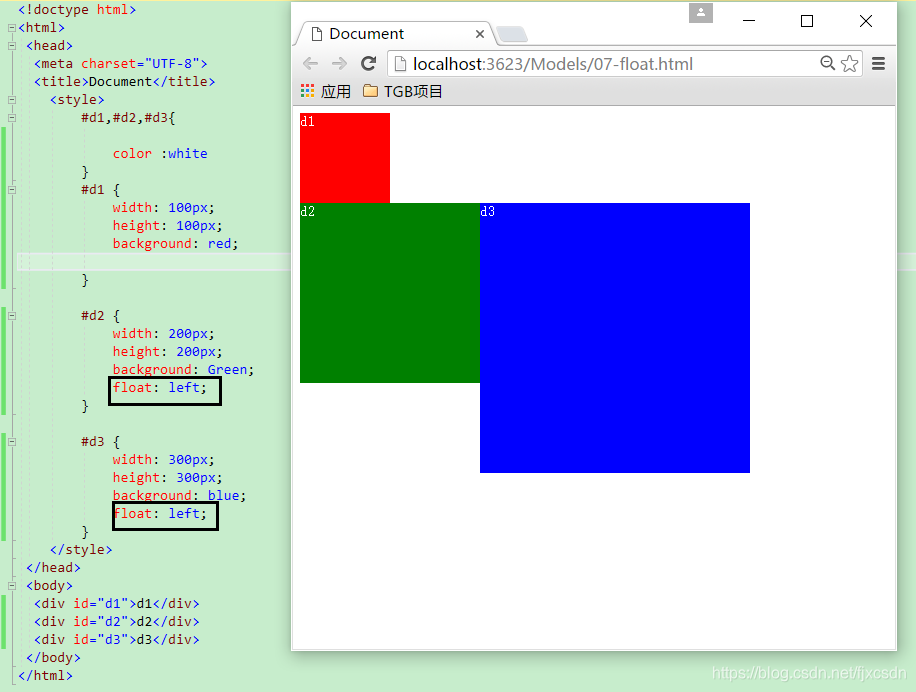Click the "<!doctype html>" code line

point(77,9)
